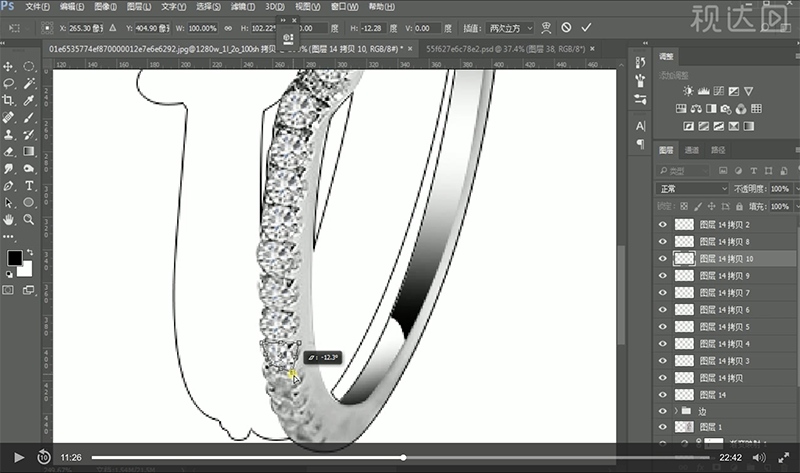Select the Hand tool

[8, 220]
